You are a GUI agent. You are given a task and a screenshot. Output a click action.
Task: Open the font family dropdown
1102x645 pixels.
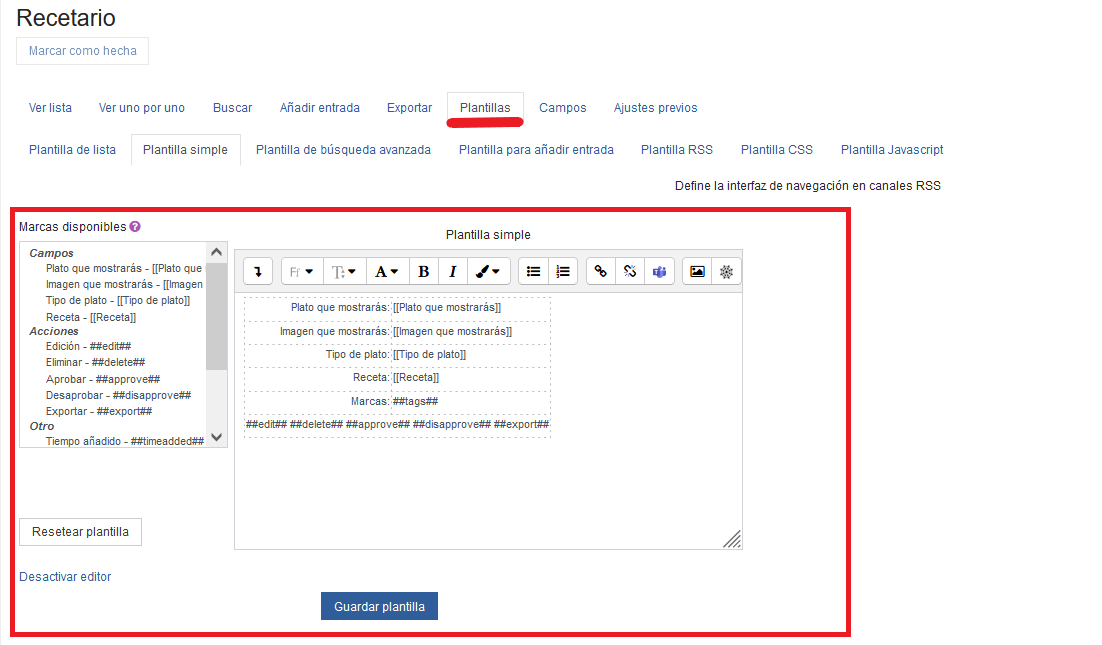point(301,271)
